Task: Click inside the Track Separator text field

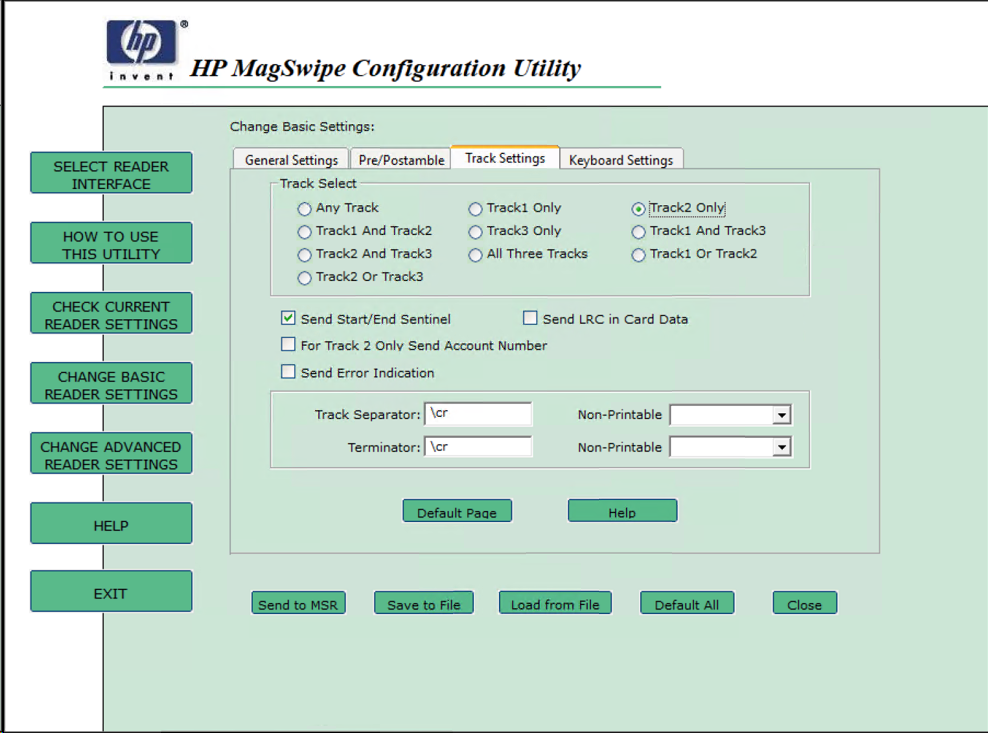Action: 478,414
